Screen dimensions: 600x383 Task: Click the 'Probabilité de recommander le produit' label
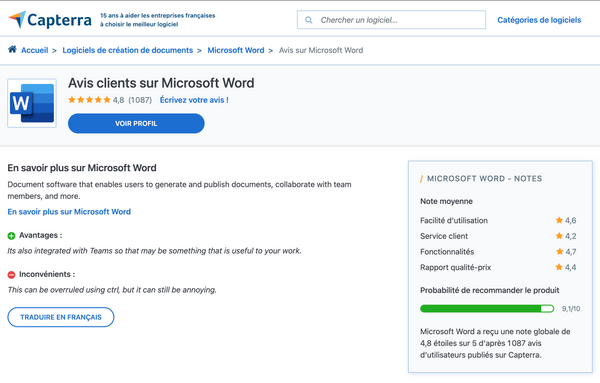pos(489,290)
